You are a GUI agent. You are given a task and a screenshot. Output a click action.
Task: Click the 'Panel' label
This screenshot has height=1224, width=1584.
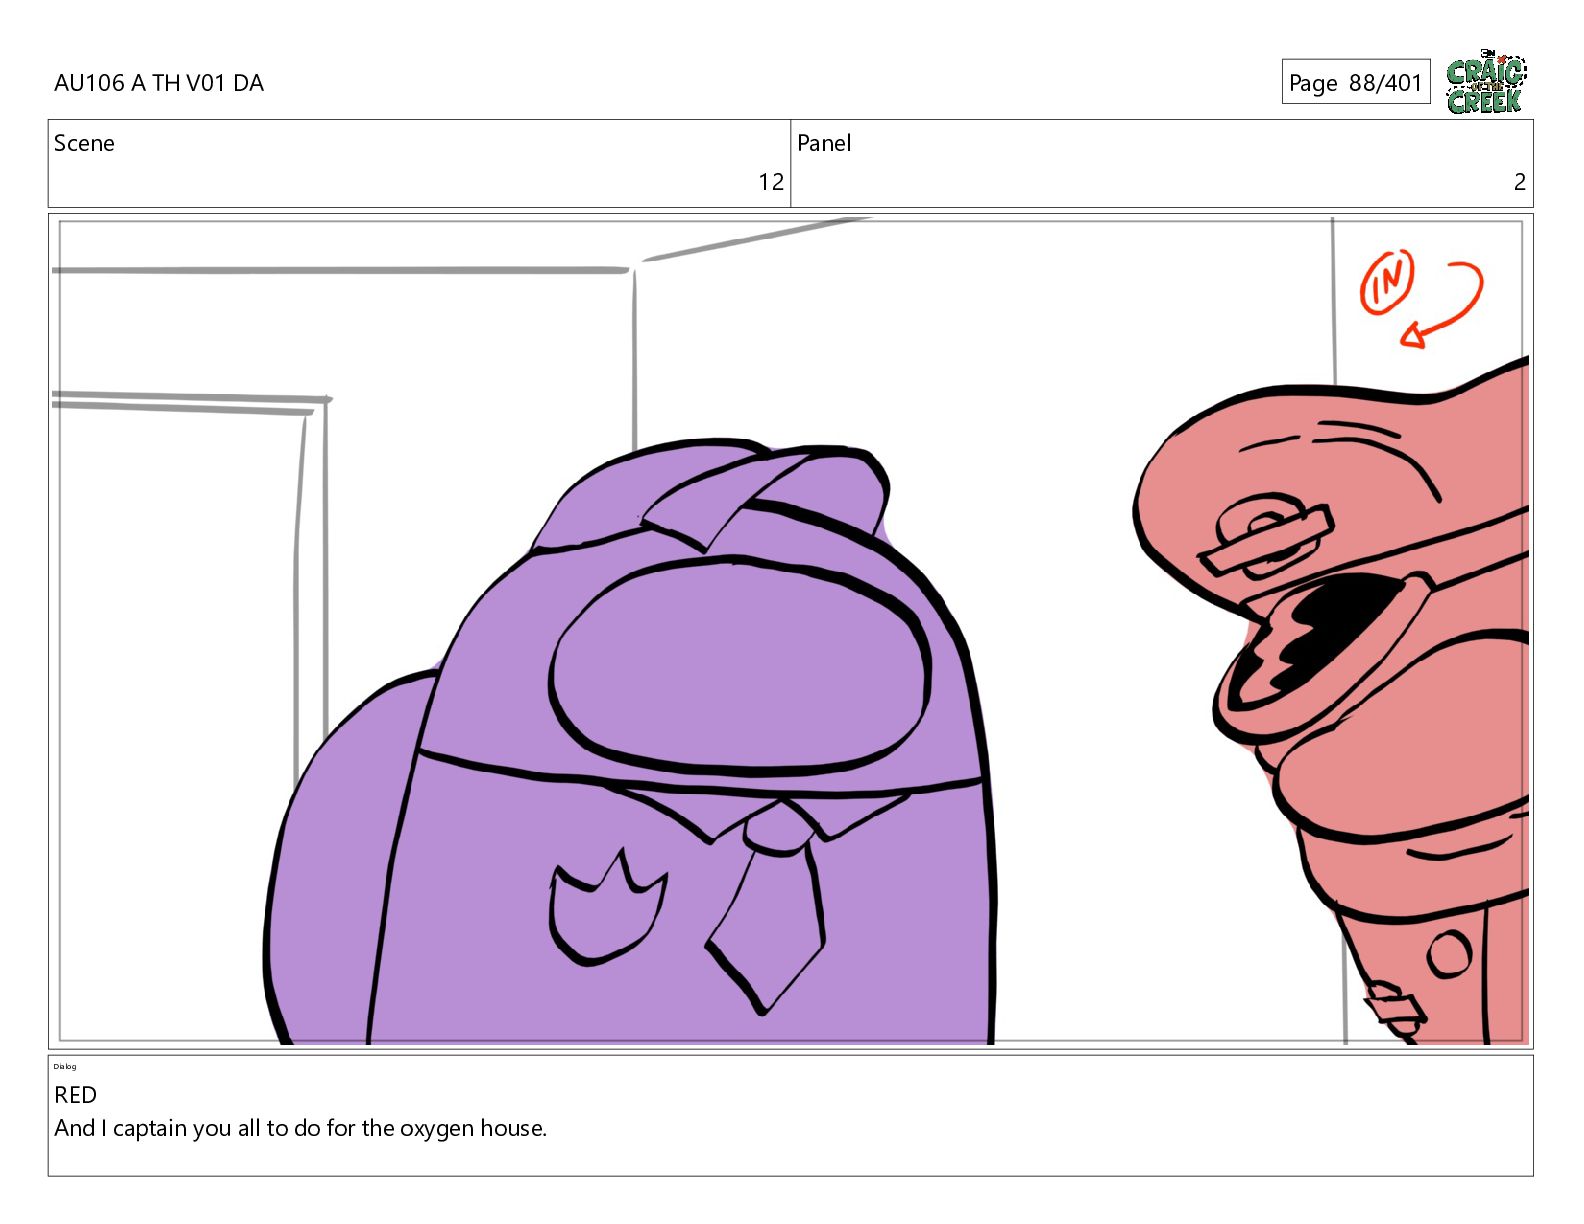(824, 143)
